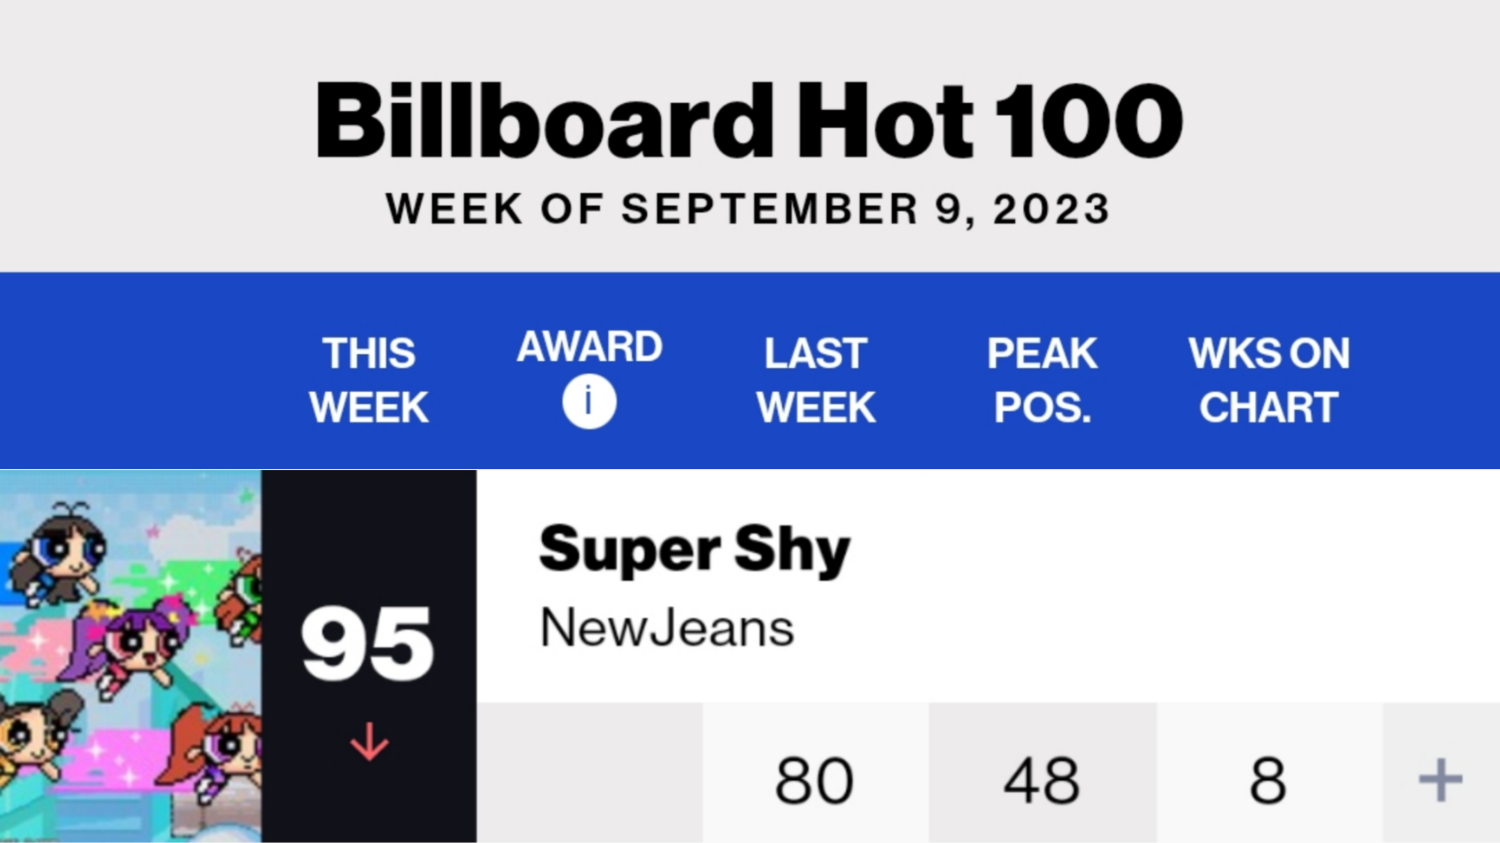The image size is (1500, 843).
Task: Click the rank number 95
Action: [x=368, y=645]
